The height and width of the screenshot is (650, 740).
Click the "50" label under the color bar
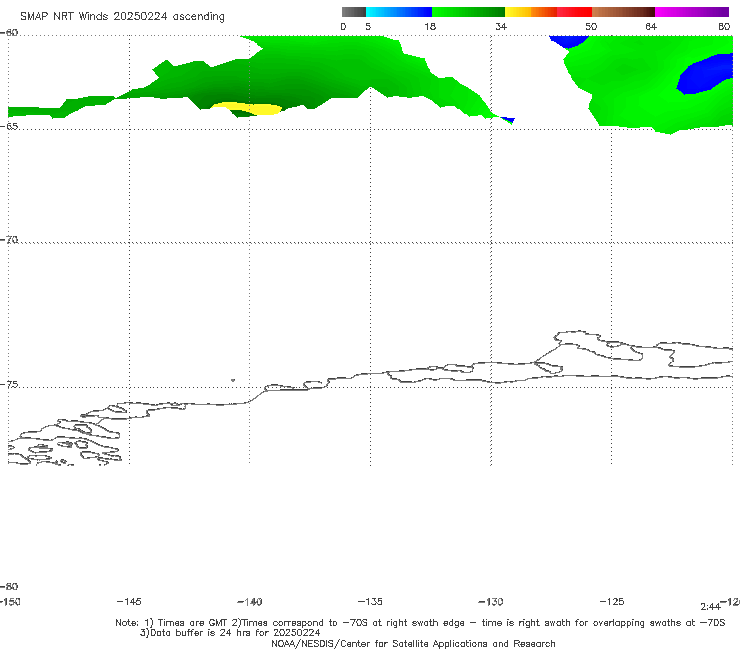(591, 27)
